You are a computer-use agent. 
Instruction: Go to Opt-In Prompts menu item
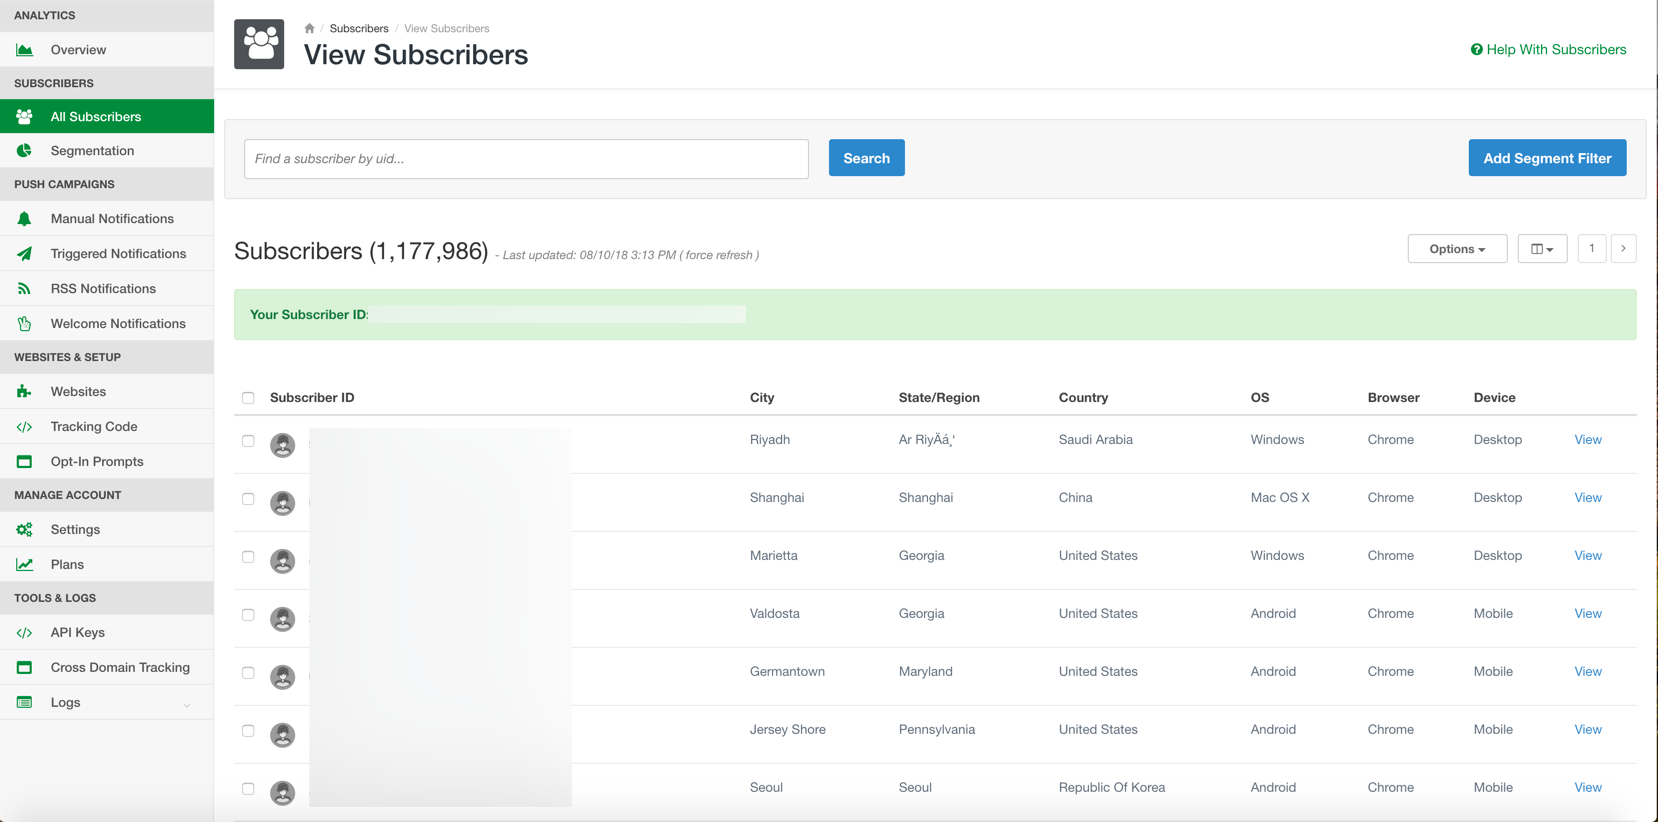point(97,462)
